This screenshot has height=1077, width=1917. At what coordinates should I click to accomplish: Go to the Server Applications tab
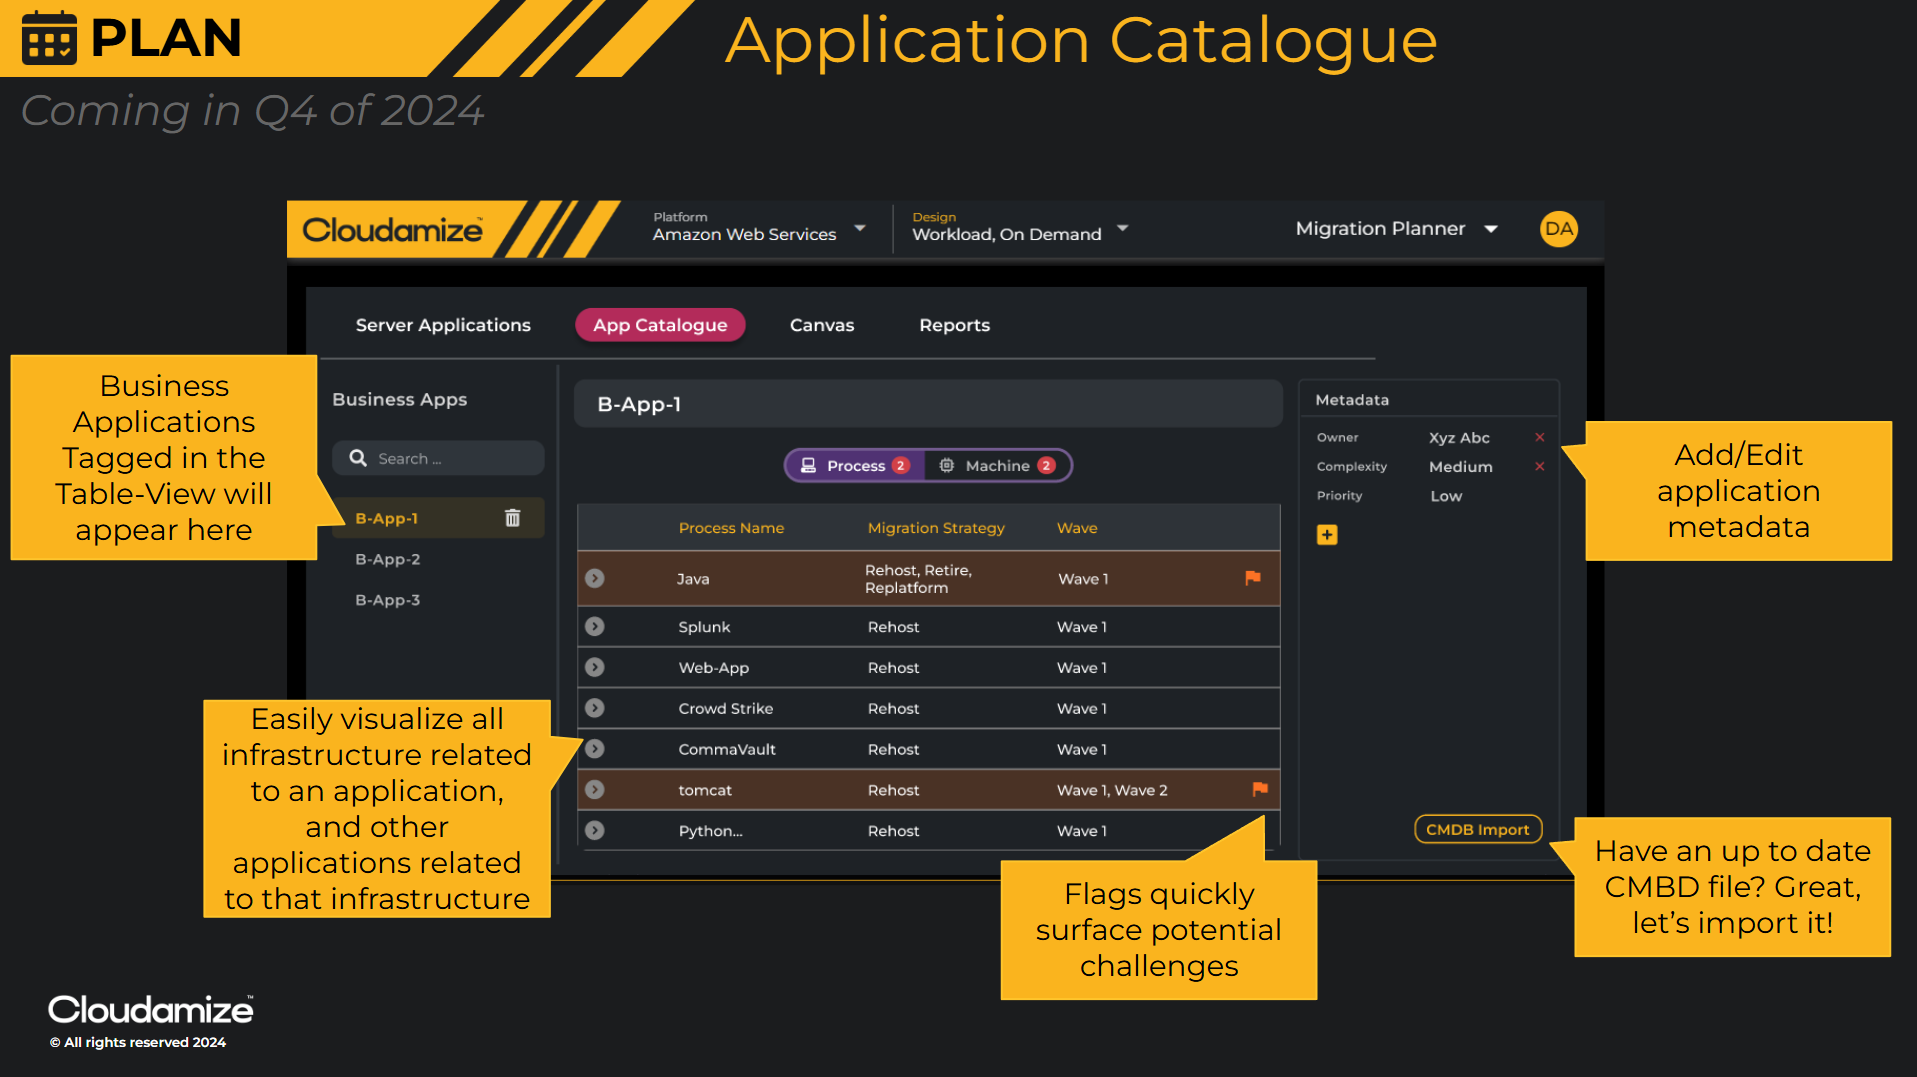443,325
